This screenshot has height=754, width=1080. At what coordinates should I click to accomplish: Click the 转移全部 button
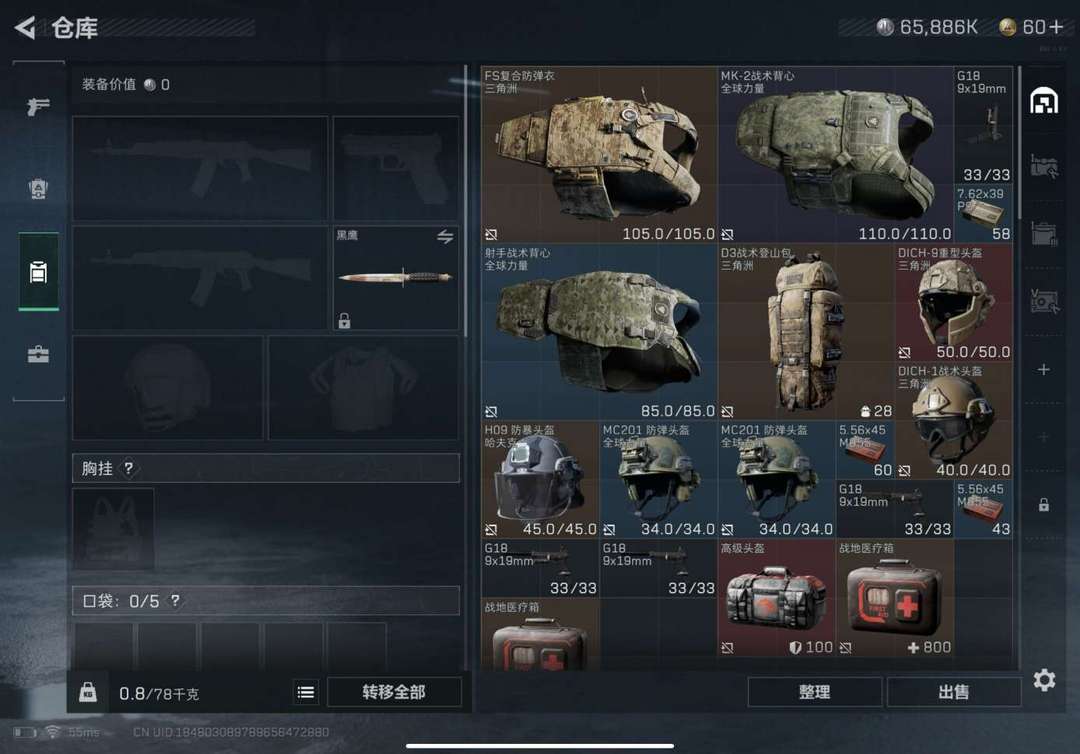tap(394, 692)
